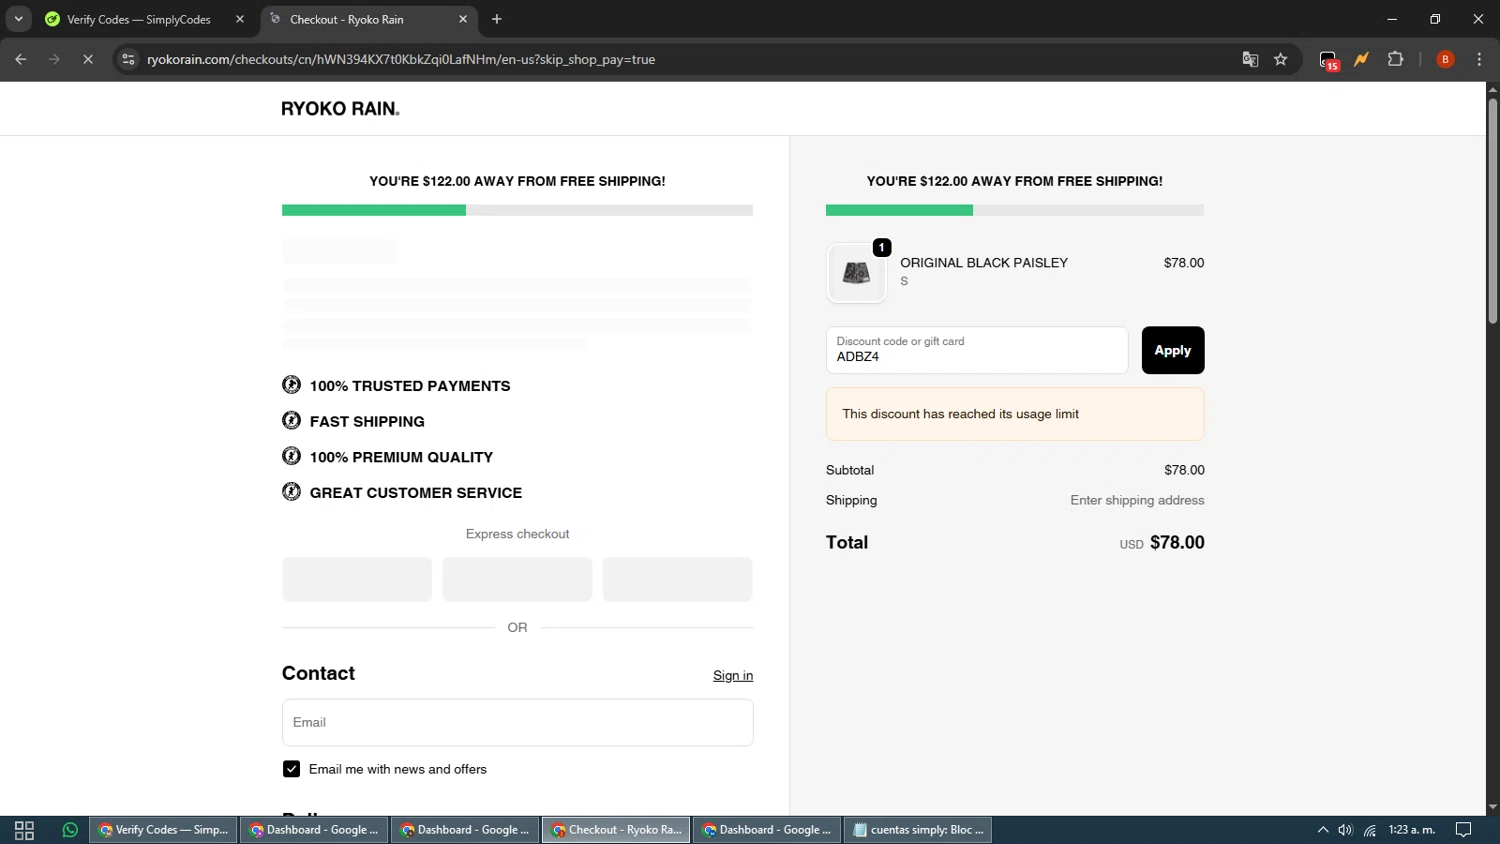
Task: Click the 1:23 a. m. clock
Action: (x=1412, y=830)
